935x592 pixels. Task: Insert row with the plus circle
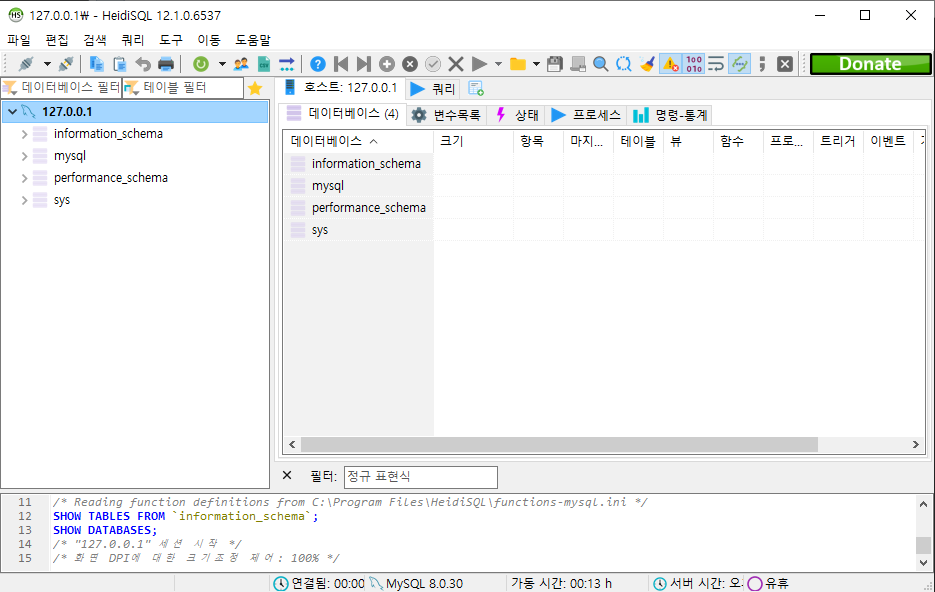(x=387, y=64)
